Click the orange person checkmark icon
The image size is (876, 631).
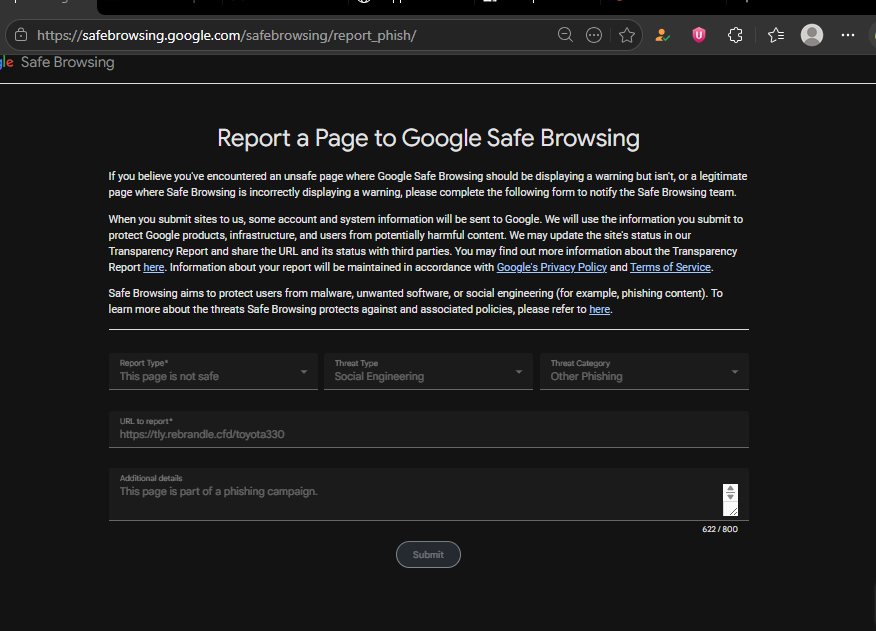(x=663, y=35)
